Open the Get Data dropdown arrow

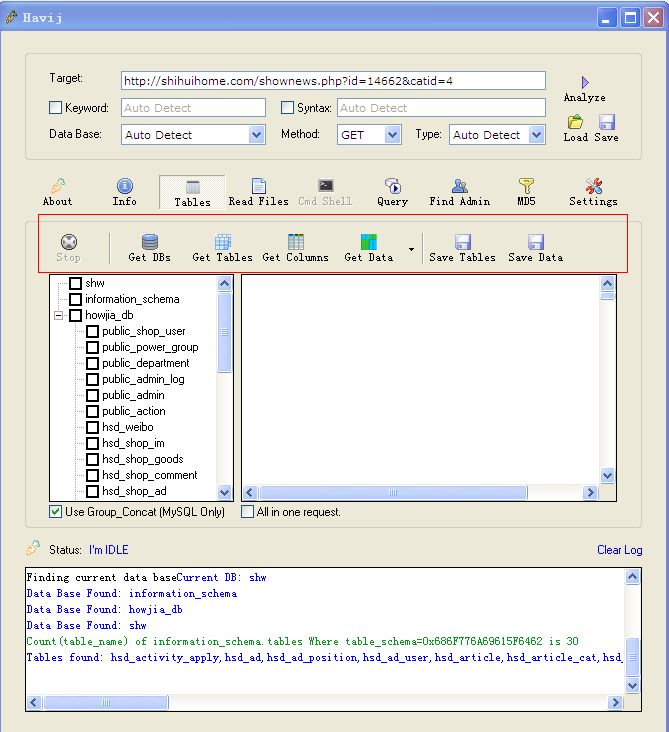point(411,249)
